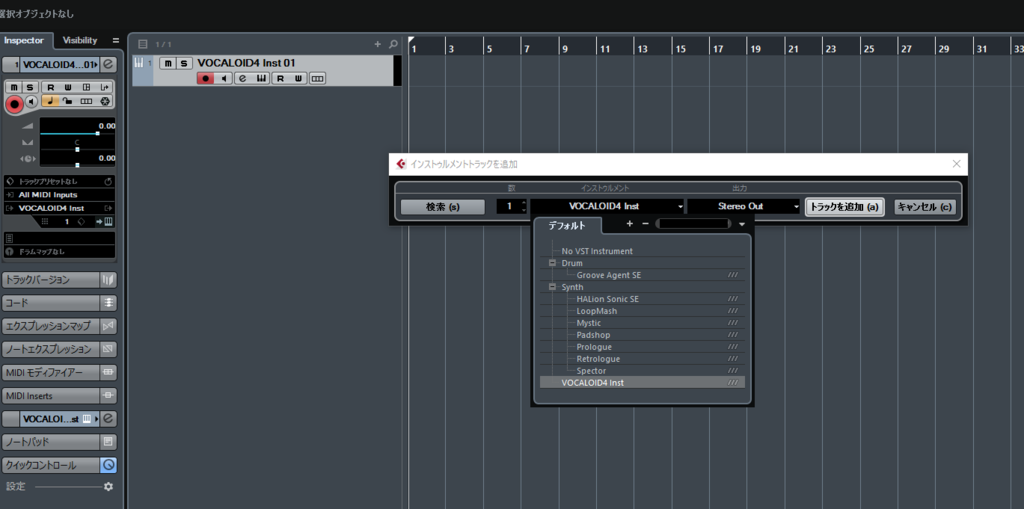This screenshot has width=1024, height=509.
Task: Open Stereo Out output dropdown
Action: click(744, 206)
